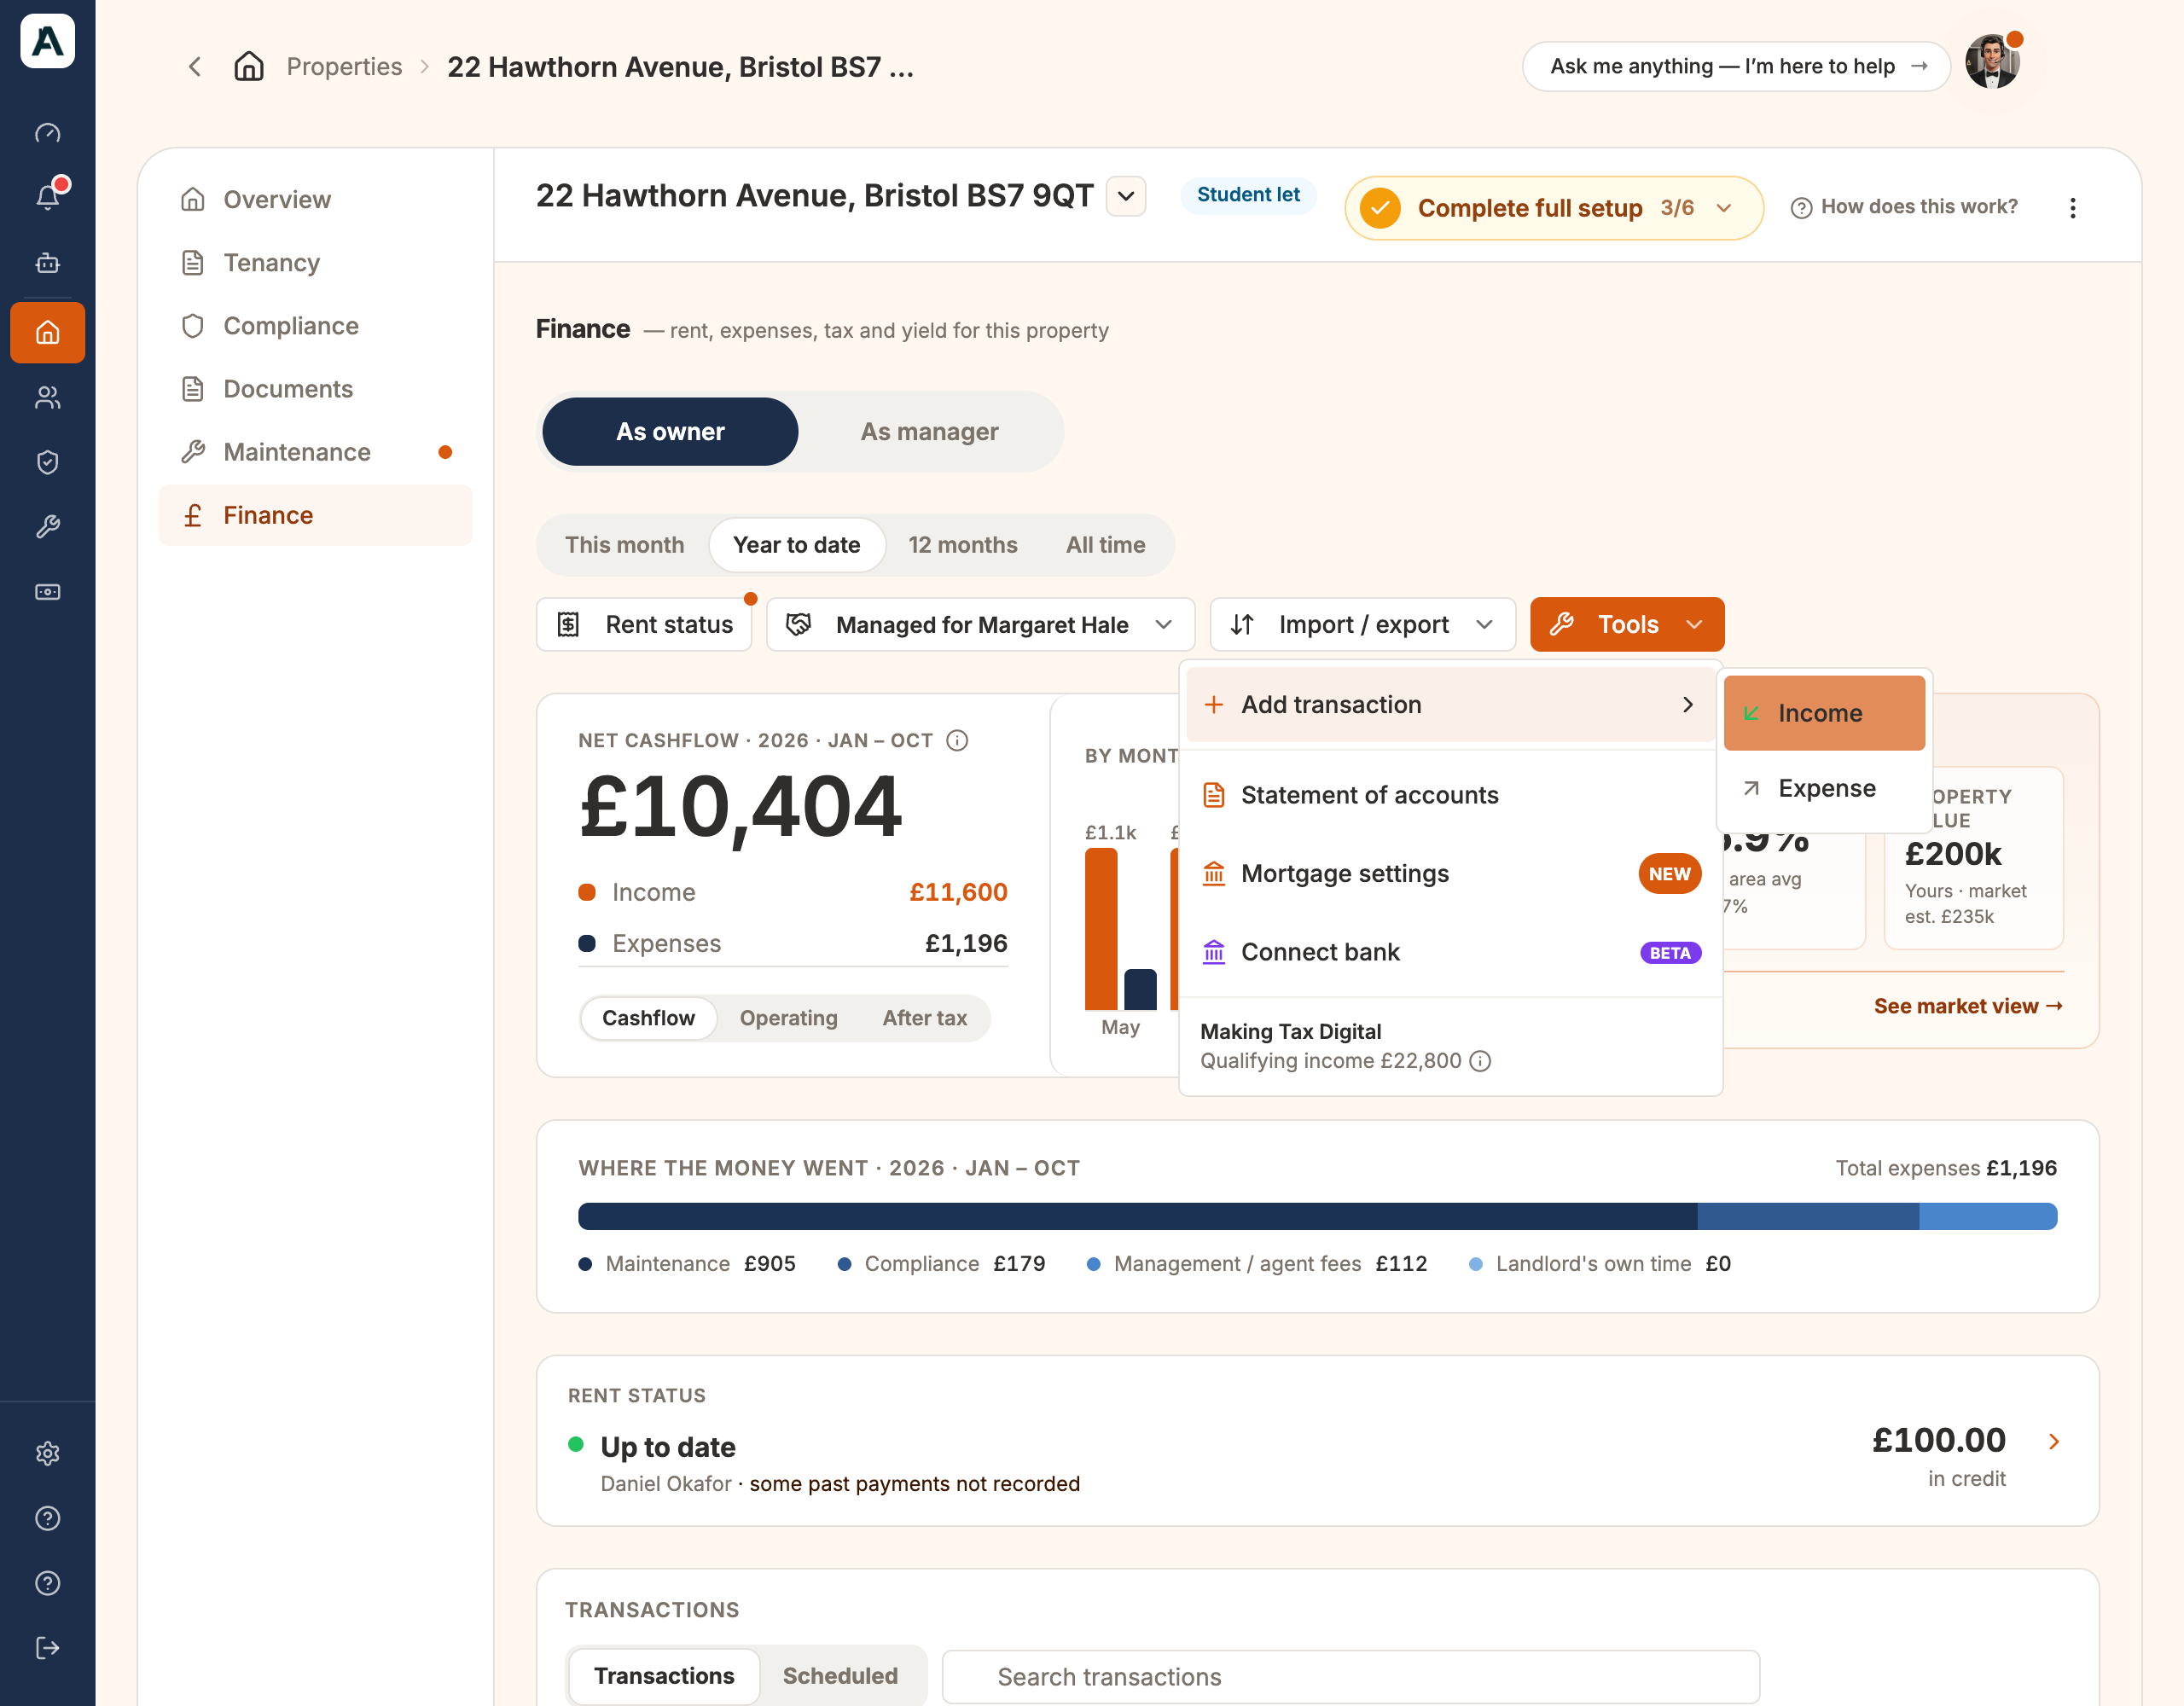This screenshot has height=1706, width=2184.
Task: Open Tenancy in property nav
Action: tap(315, 262)
